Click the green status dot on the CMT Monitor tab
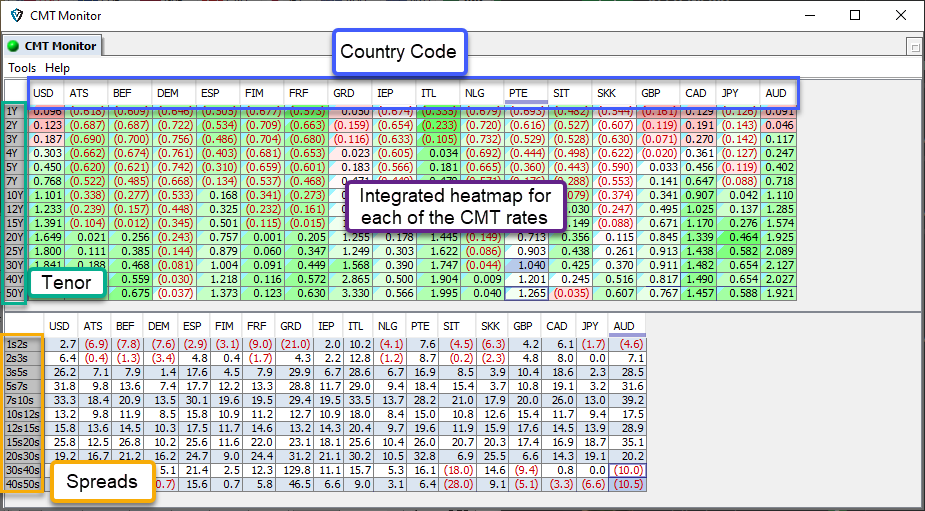Viewport: 925px width, 511px height. tap(14, 46)
